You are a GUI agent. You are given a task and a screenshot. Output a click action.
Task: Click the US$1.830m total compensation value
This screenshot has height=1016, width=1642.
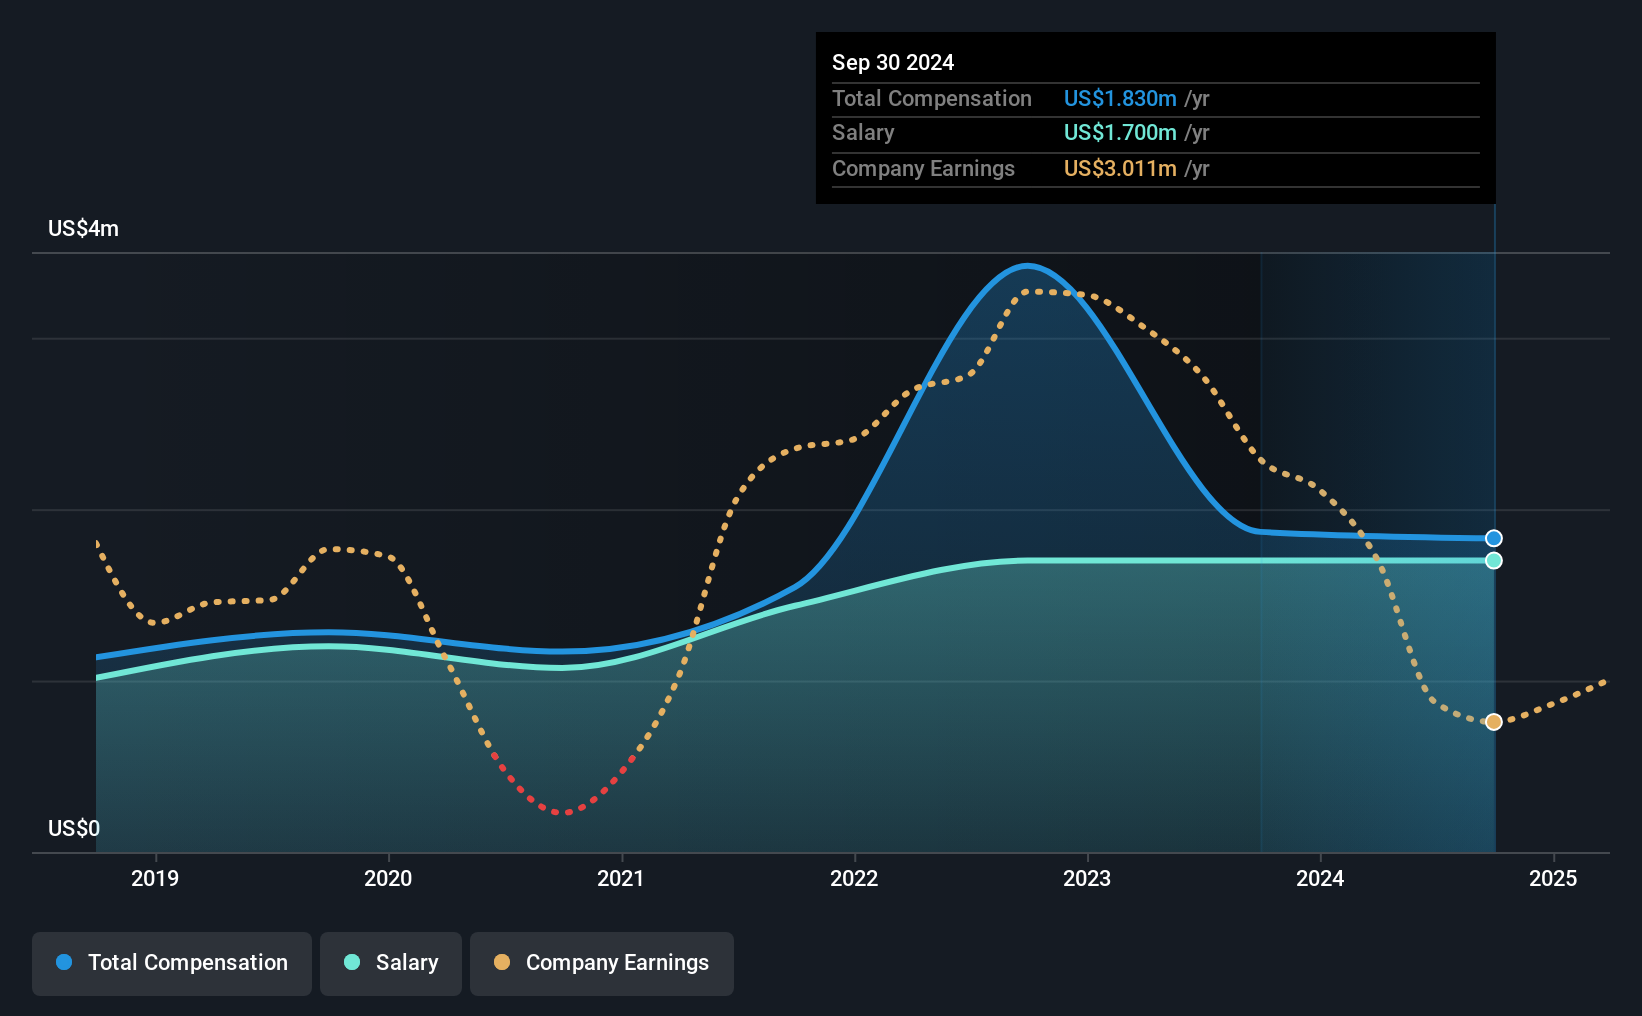pos(1120,99)
